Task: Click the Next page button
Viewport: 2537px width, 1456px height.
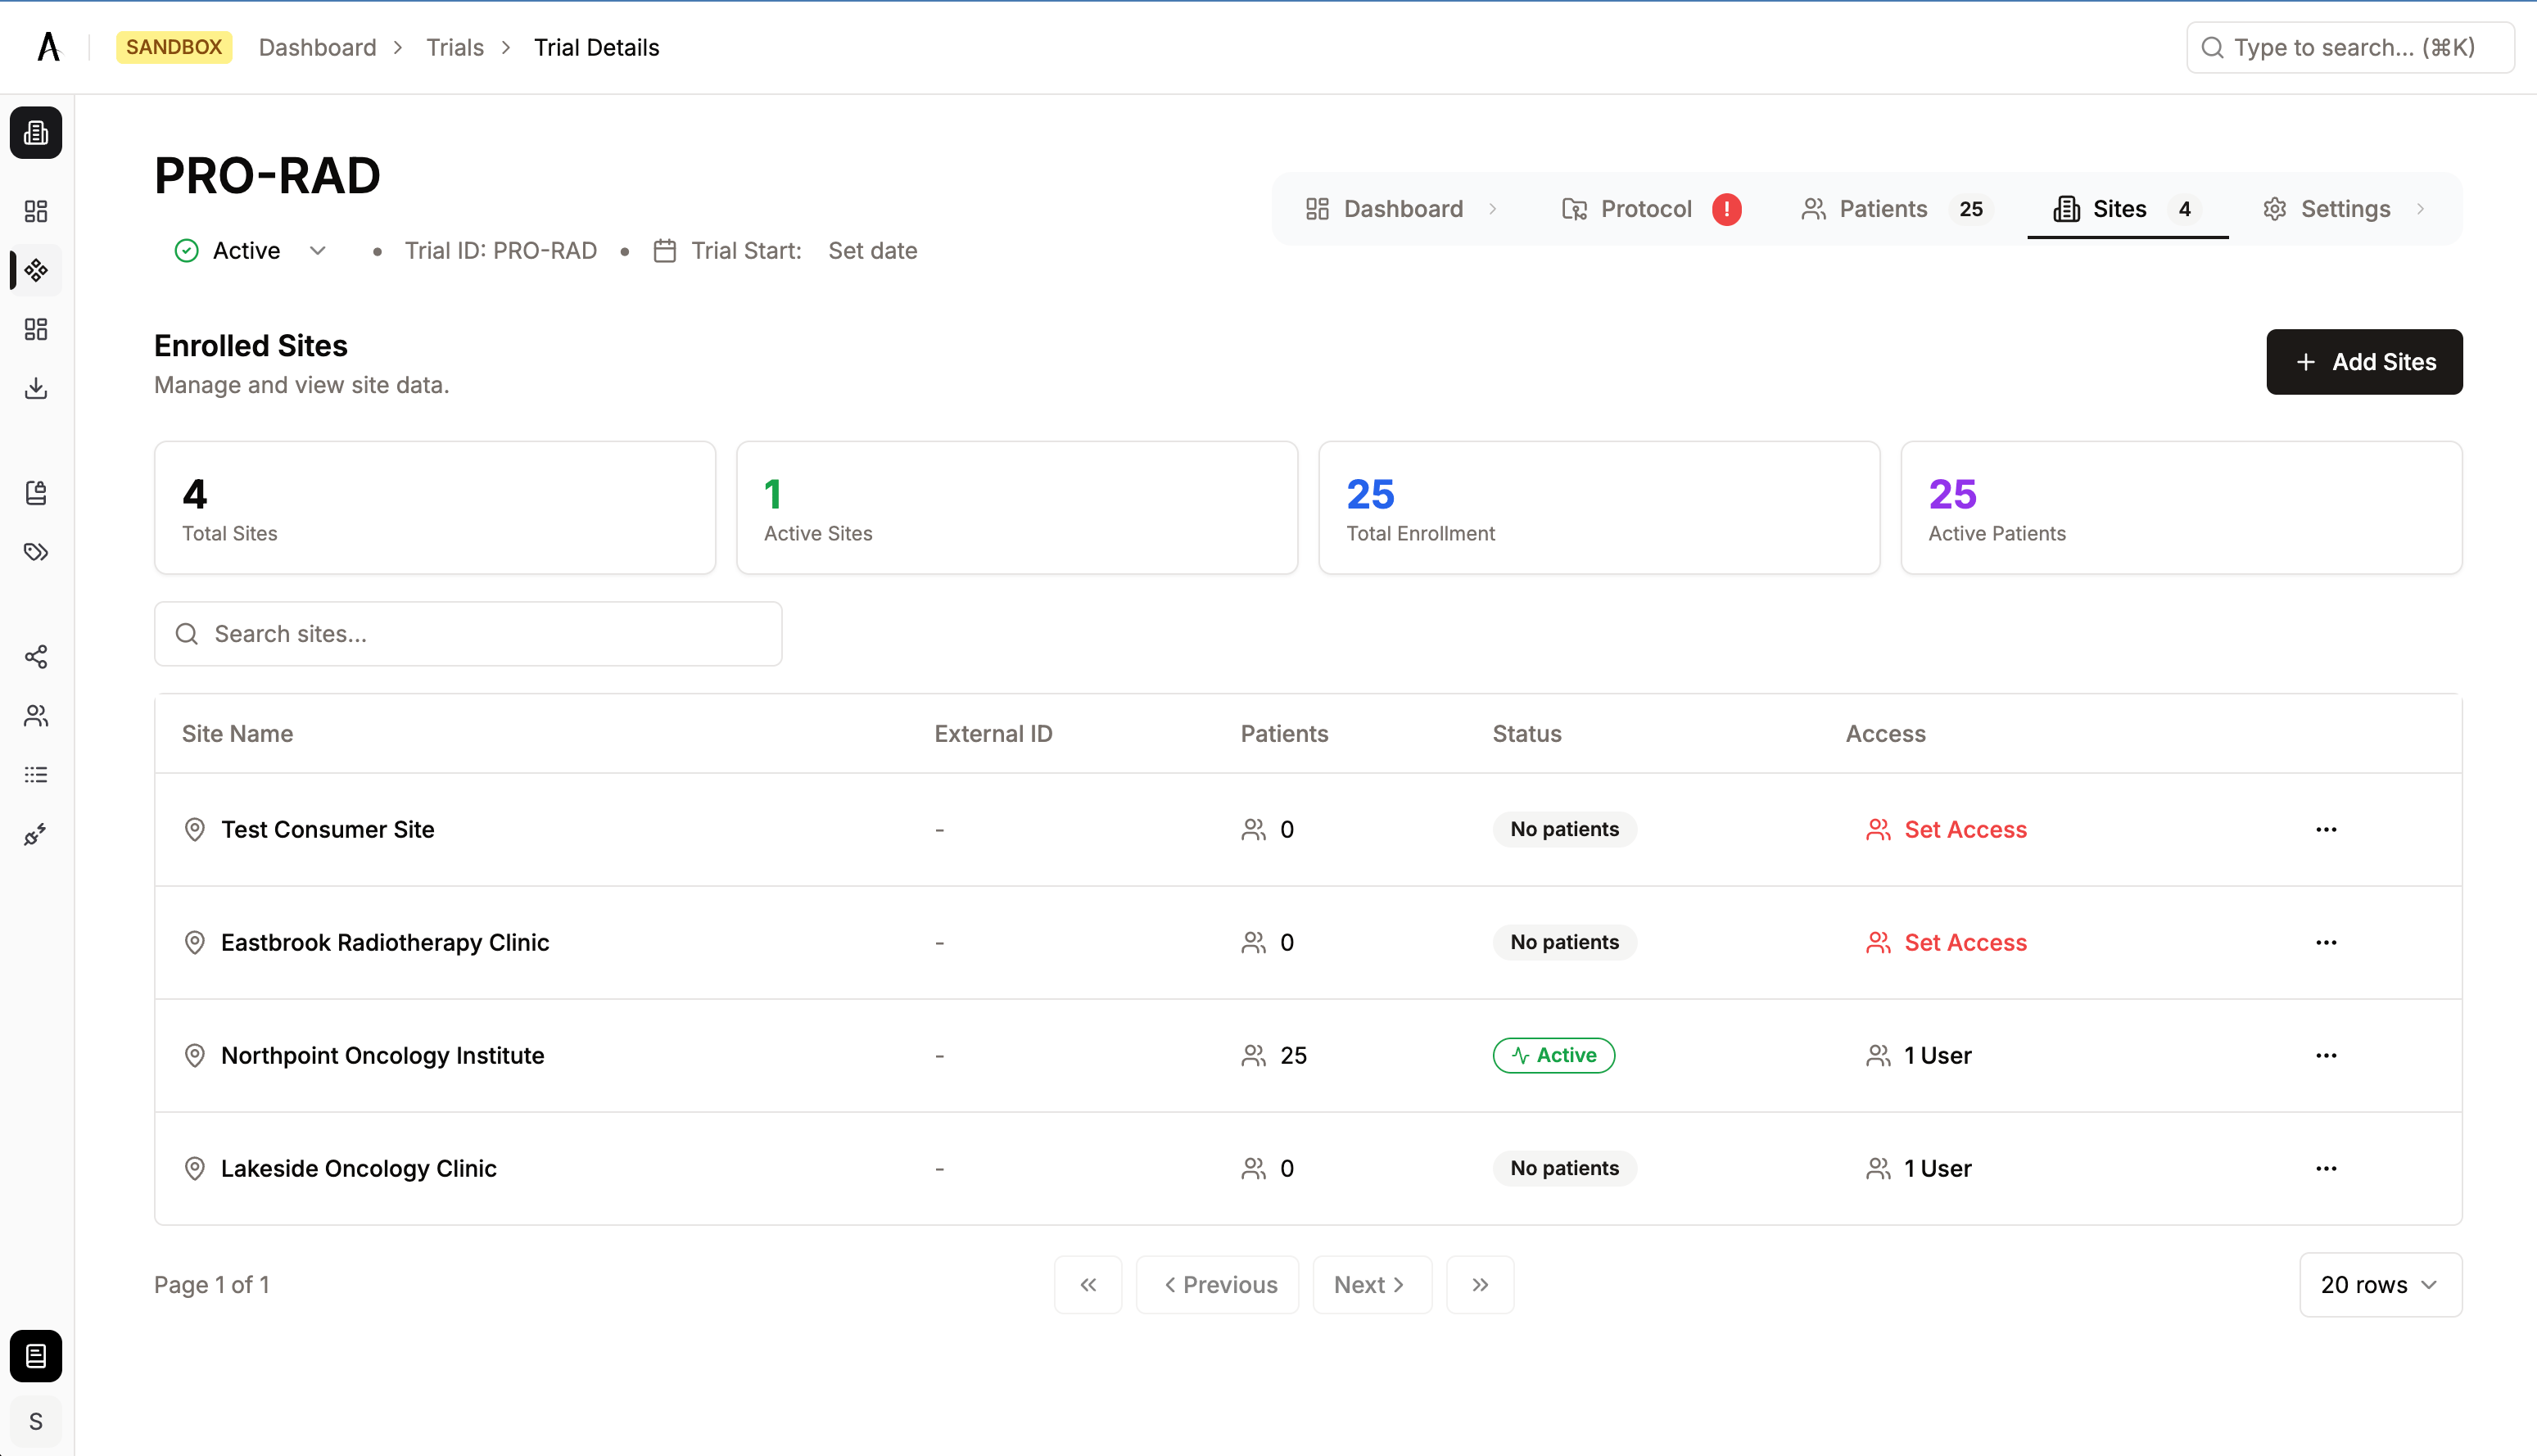Action: point(1372,1284)
